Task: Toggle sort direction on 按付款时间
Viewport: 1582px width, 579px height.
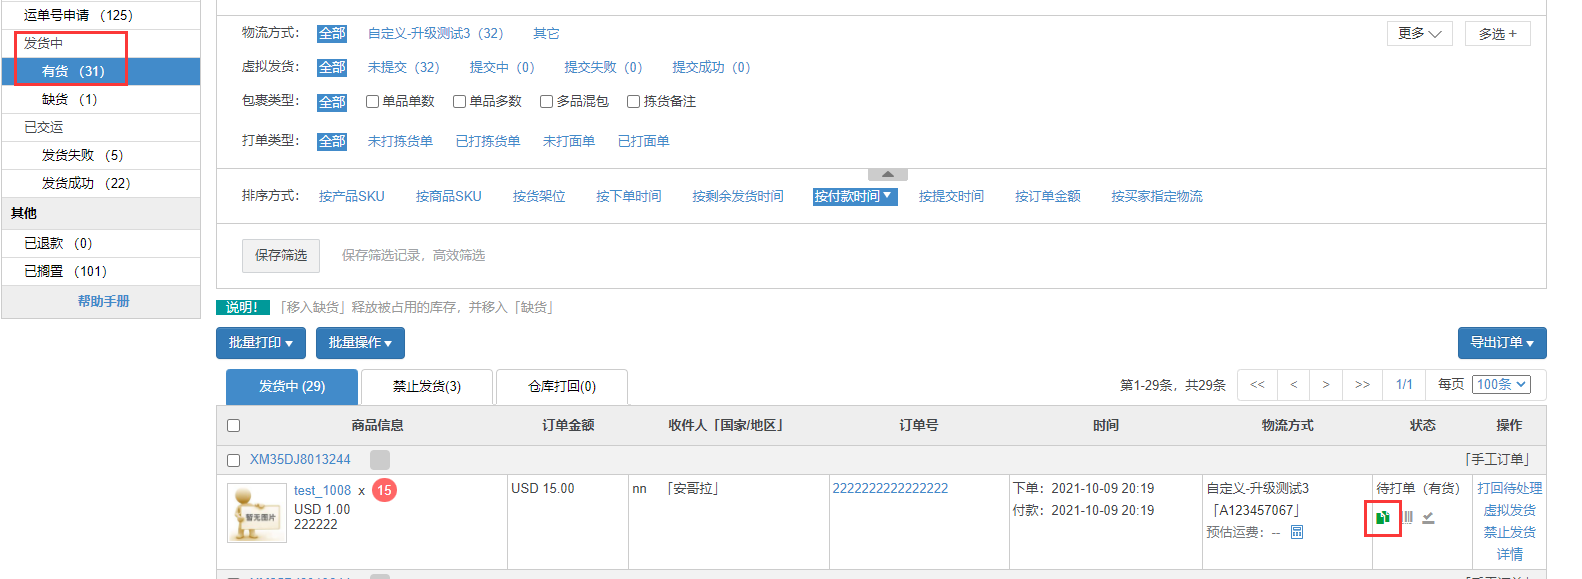Action: (854, 196)
